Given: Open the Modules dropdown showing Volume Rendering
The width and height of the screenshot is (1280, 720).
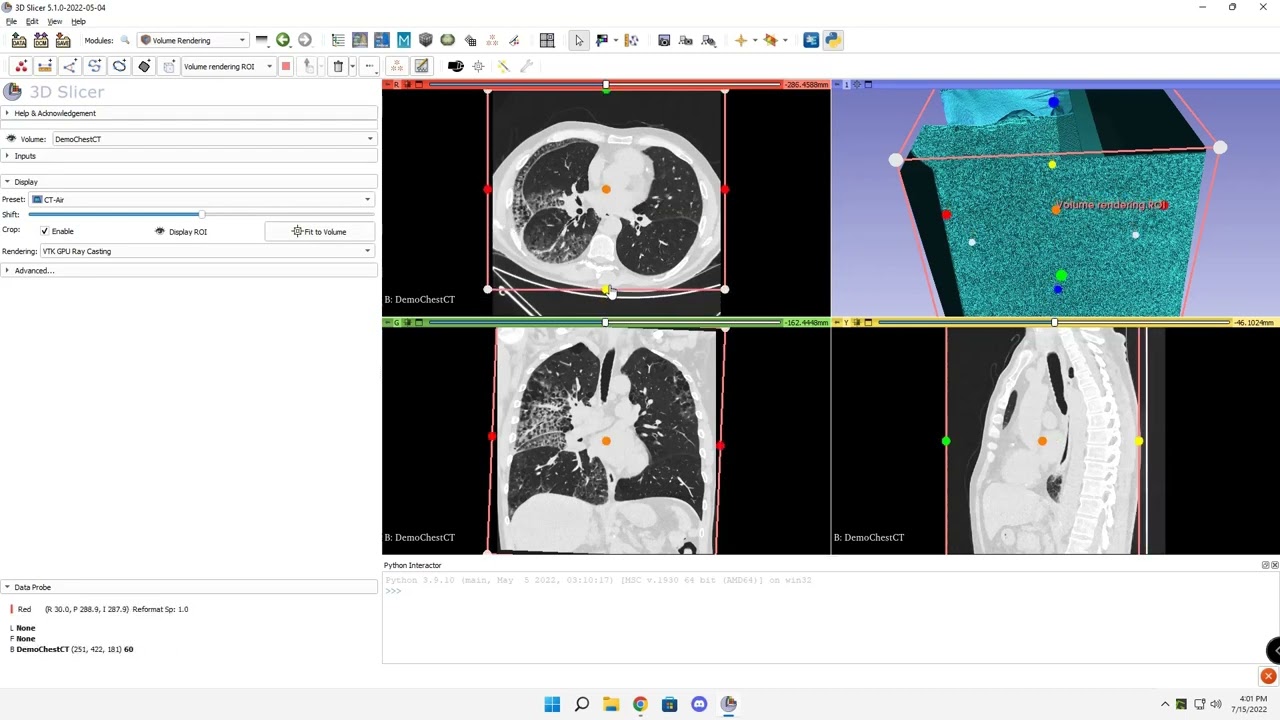Looking at the screenshot, I should coord(193,40).
